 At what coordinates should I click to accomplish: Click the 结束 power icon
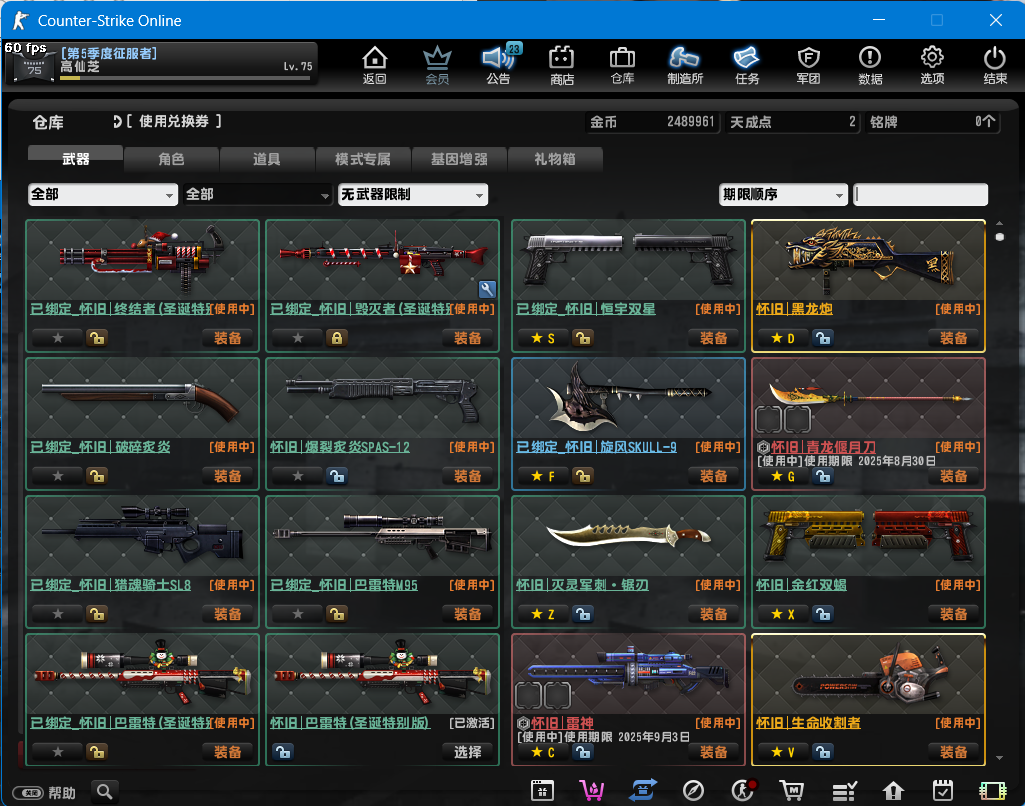pos(994,65)
